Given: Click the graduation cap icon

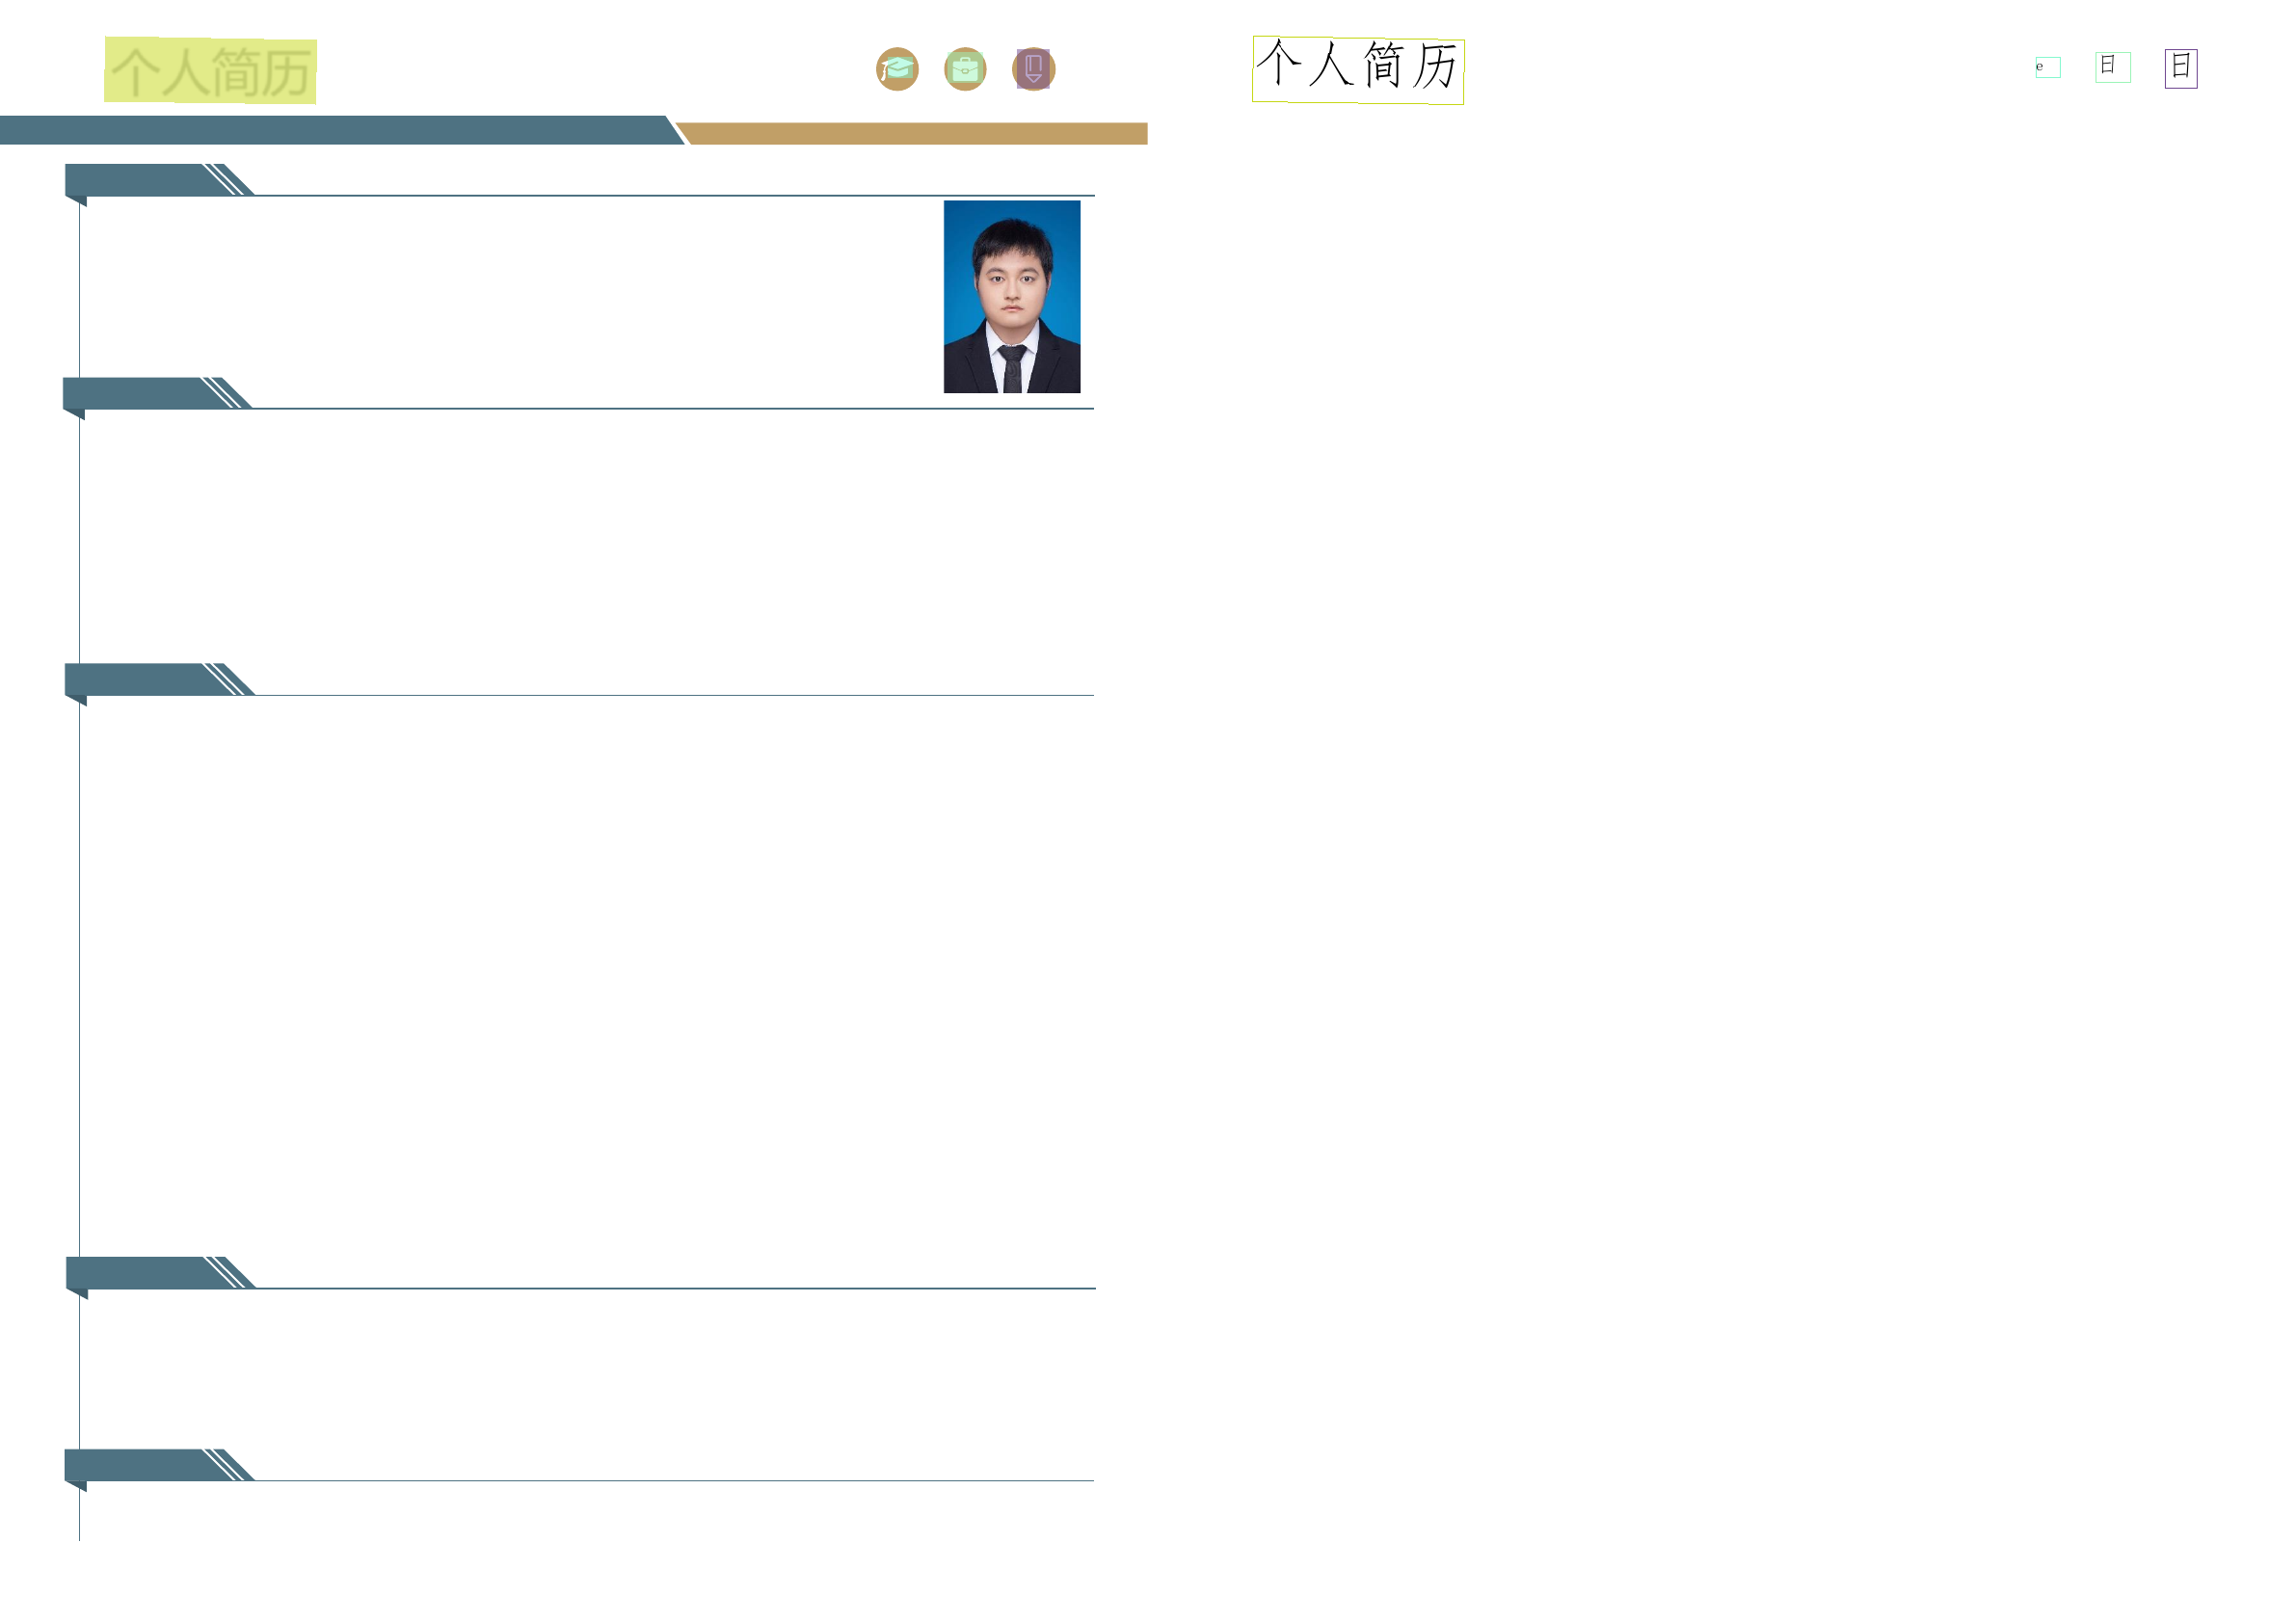Looking at the screenshot, I should pyautogui.click(x=897, y=69).
